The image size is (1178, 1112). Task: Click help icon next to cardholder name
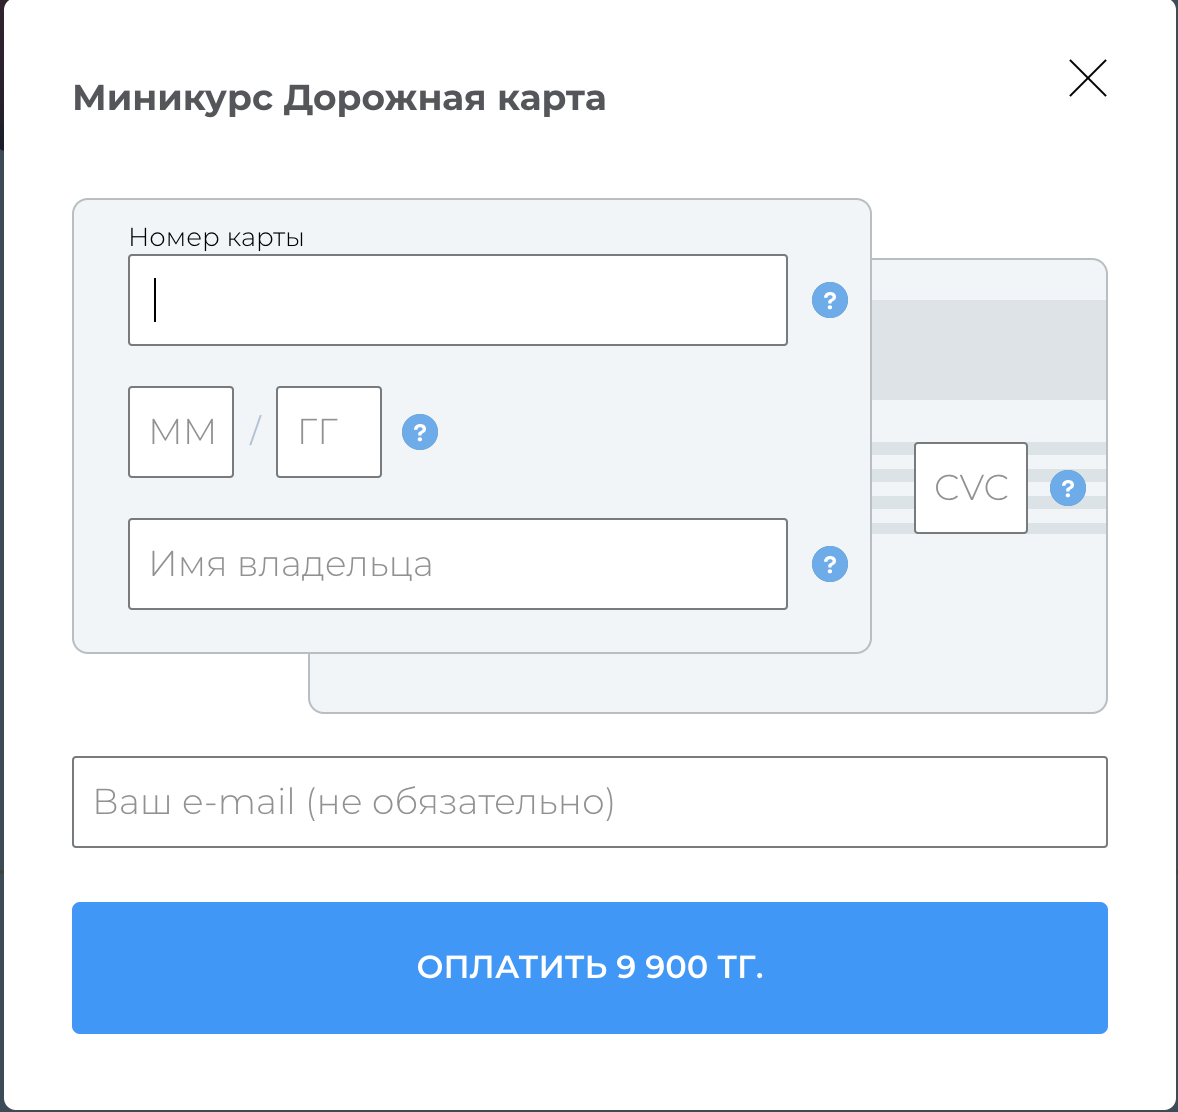click(830, 564)
